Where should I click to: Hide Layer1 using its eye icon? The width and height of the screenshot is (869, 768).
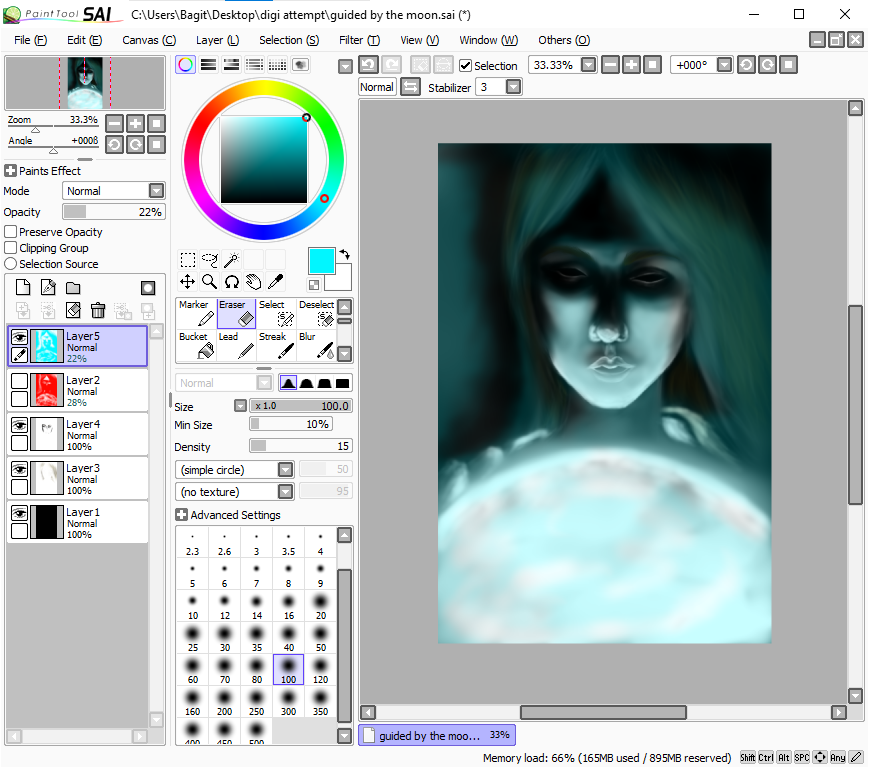(x=19, y=513)
